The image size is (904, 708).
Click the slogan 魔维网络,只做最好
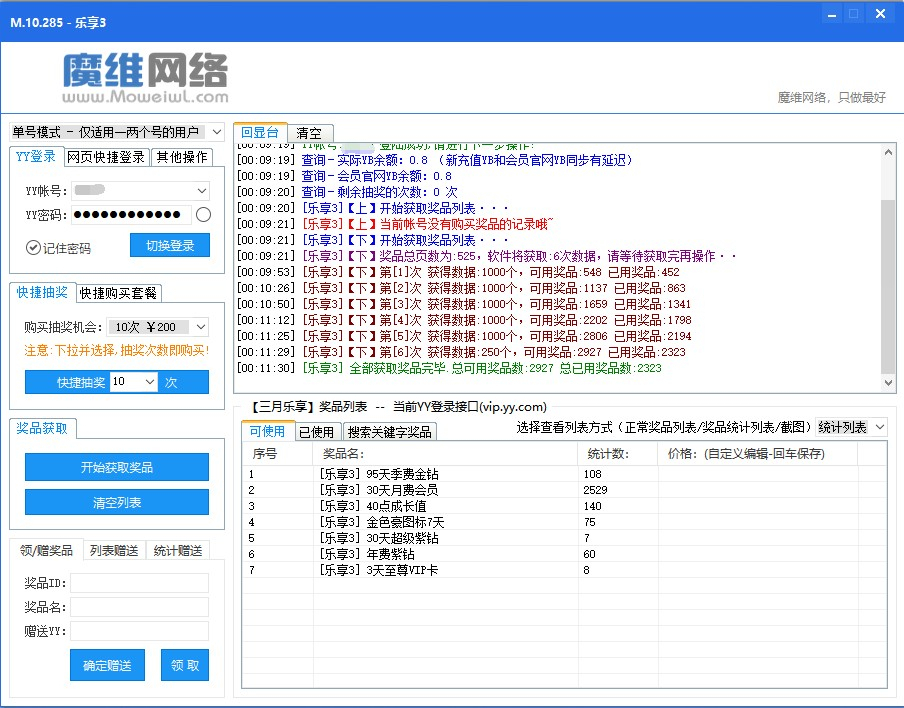point(831,97)
